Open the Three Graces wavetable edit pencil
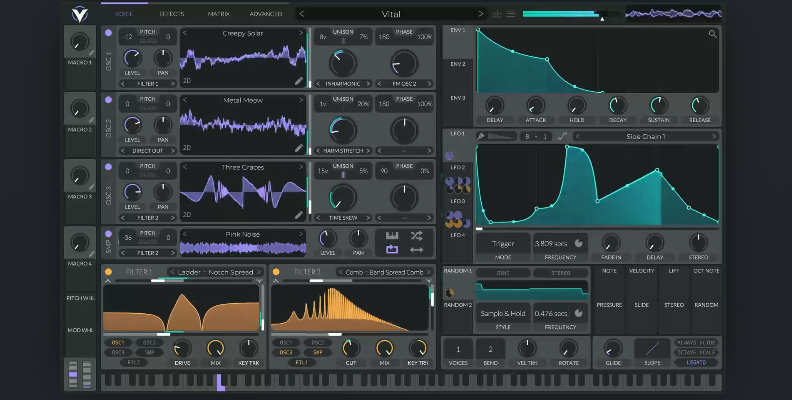This screenshot has height=400, width=792. click(x=298, y=214)
